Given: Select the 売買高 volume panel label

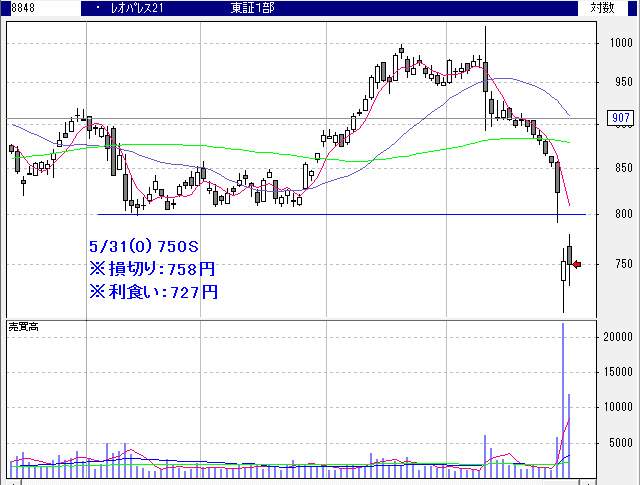Looking at the screenshot, I should coord(23,327).
